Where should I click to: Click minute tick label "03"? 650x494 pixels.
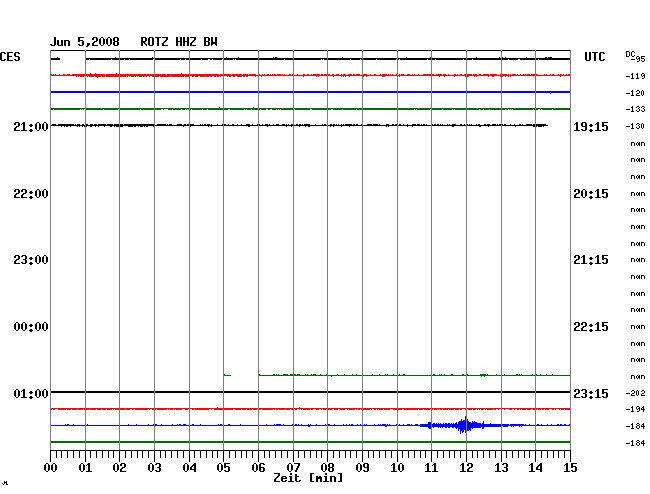pyautogui.click(x=154, y=468)
